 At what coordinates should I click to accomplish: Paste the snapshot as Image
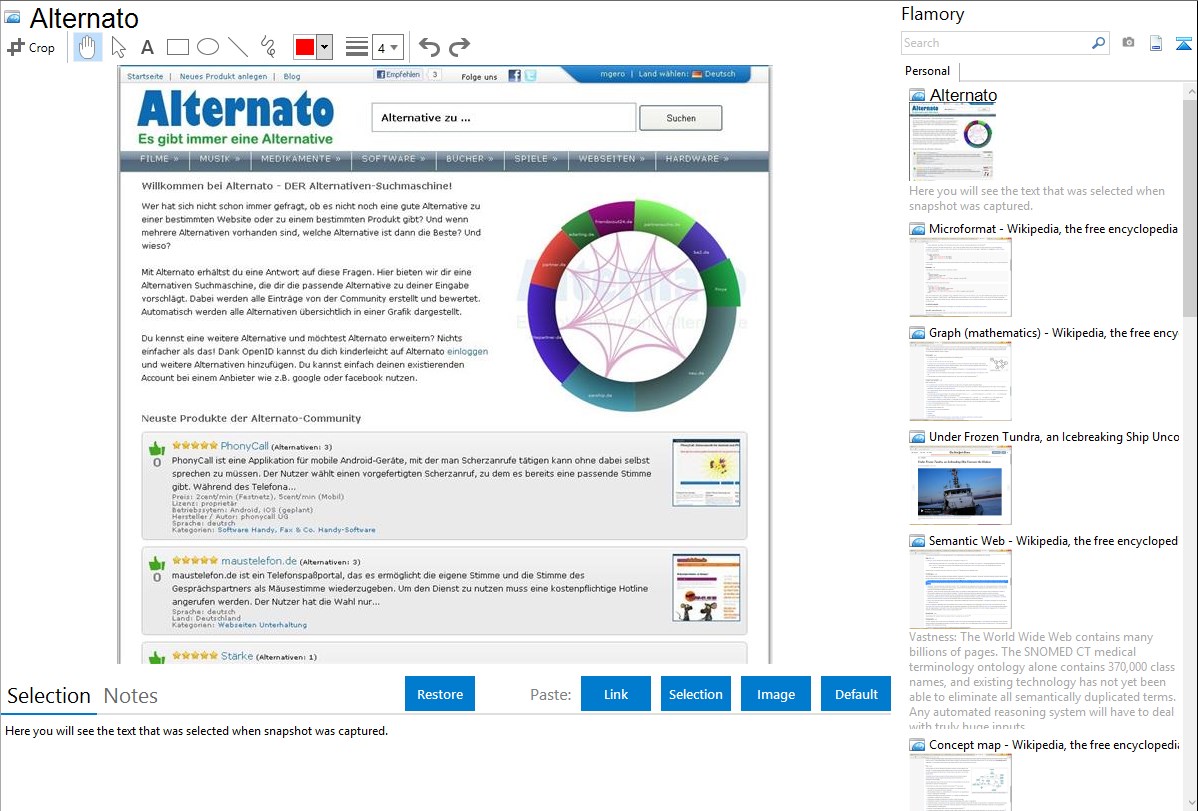775,694
